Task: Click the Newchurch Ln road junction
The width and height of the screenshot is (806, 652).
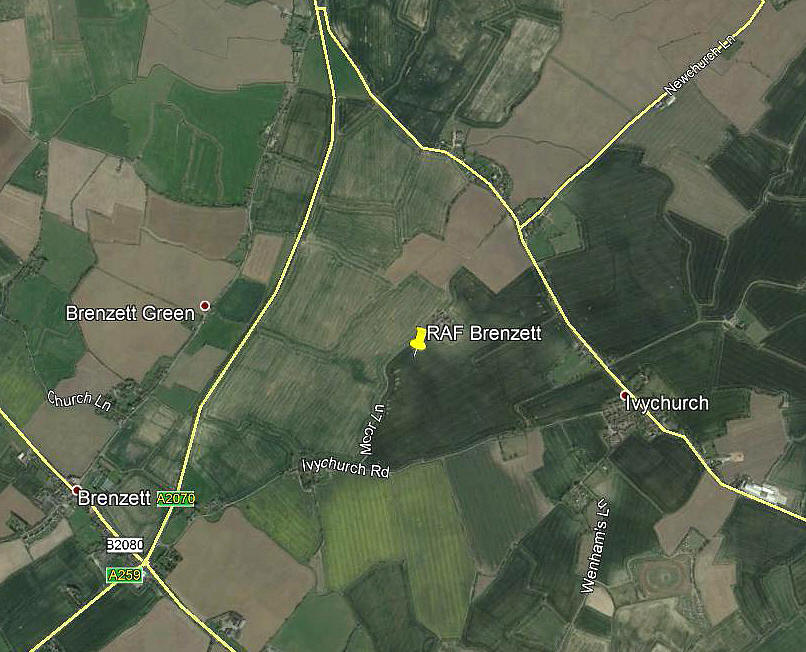Action: (520, 227)
